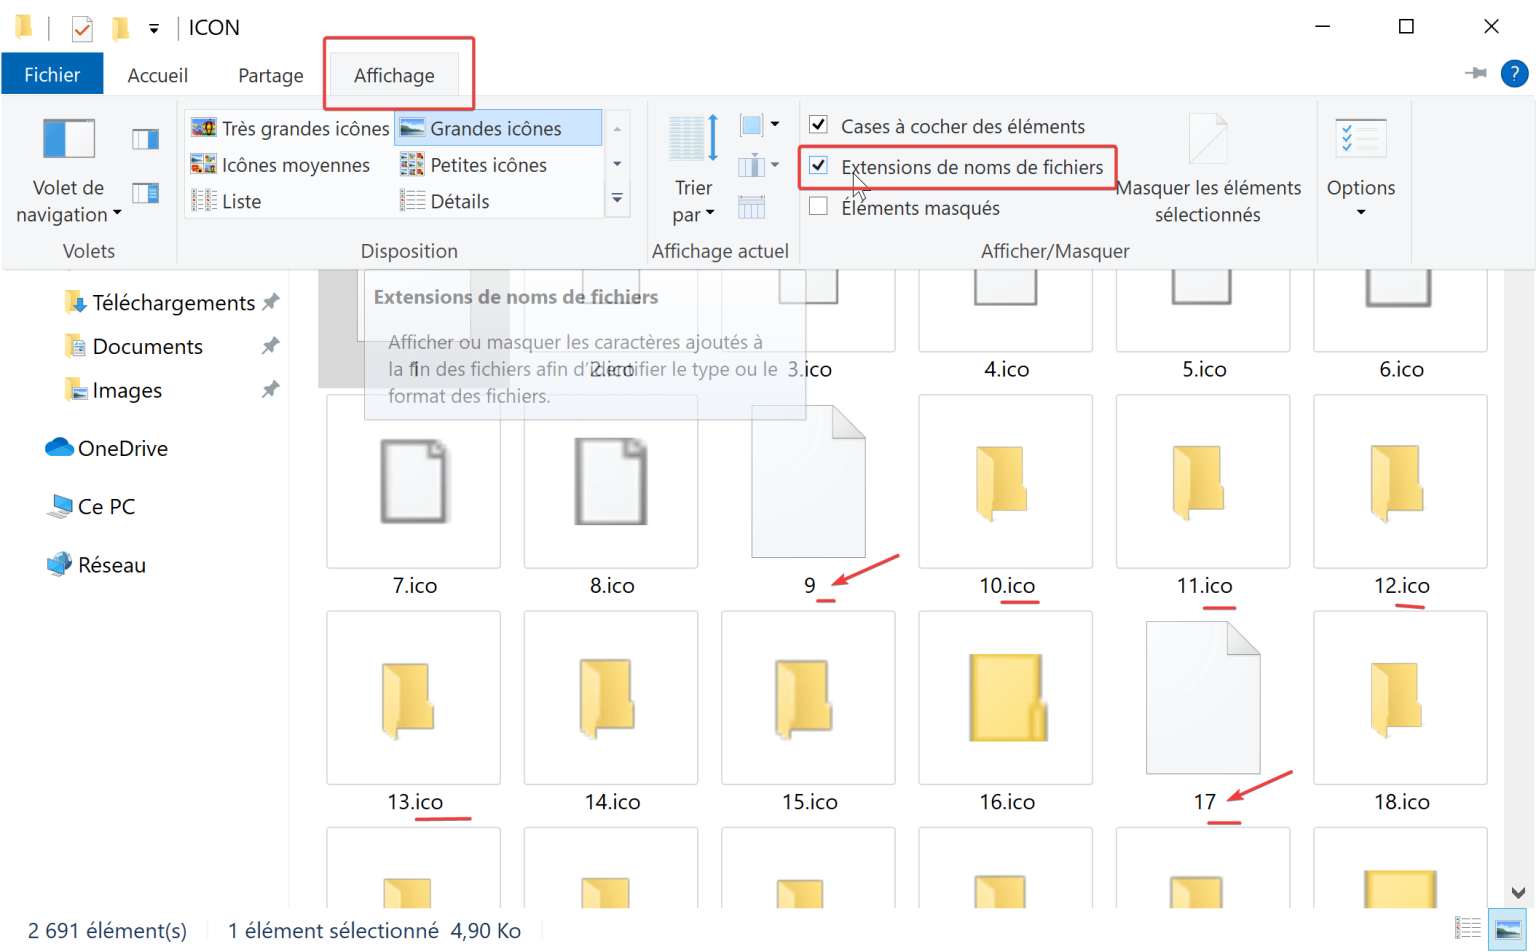Open Documents from the sidebar

point(146,346)
